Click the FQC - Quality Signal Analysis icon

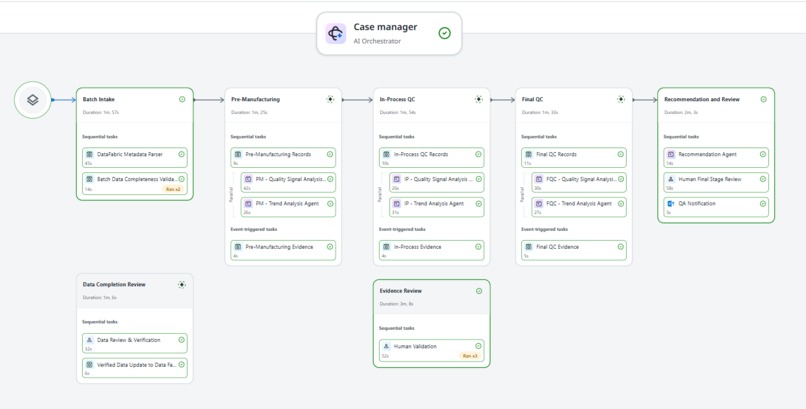click(539, 179)
